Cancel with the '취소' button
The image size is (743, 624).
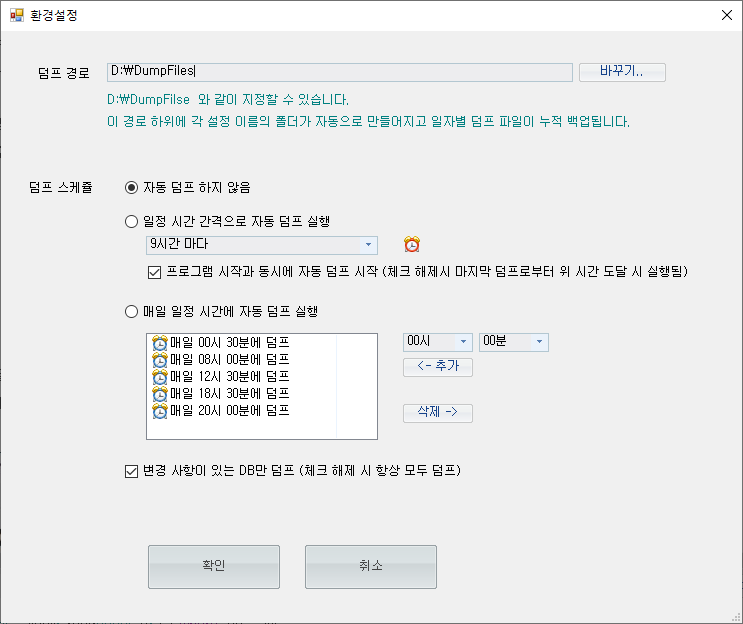(x=371, y=567)
